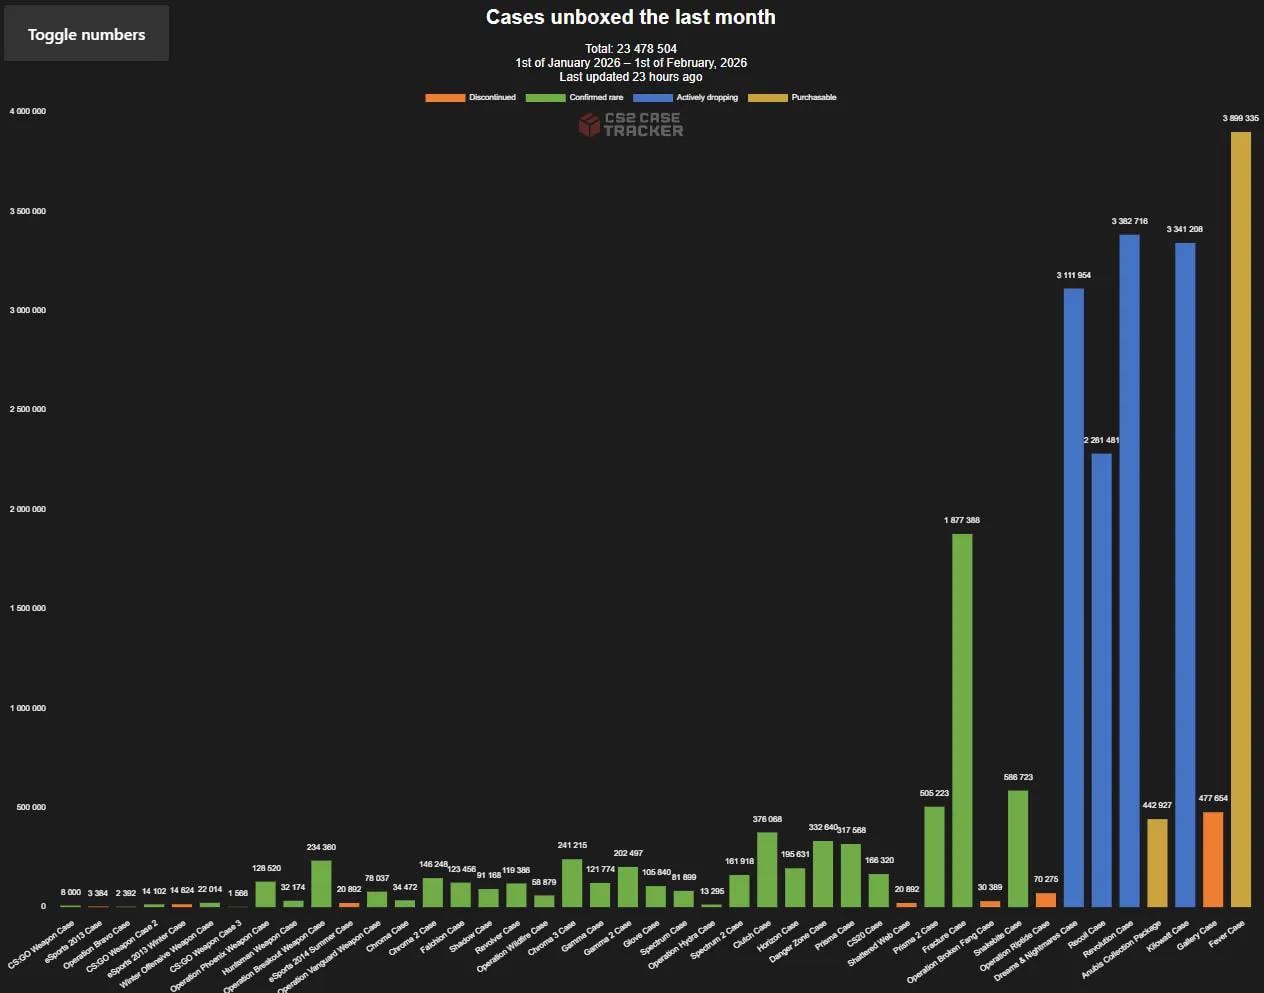Toggle the yellow Purchasable legend swatch

tap(768, 98)
